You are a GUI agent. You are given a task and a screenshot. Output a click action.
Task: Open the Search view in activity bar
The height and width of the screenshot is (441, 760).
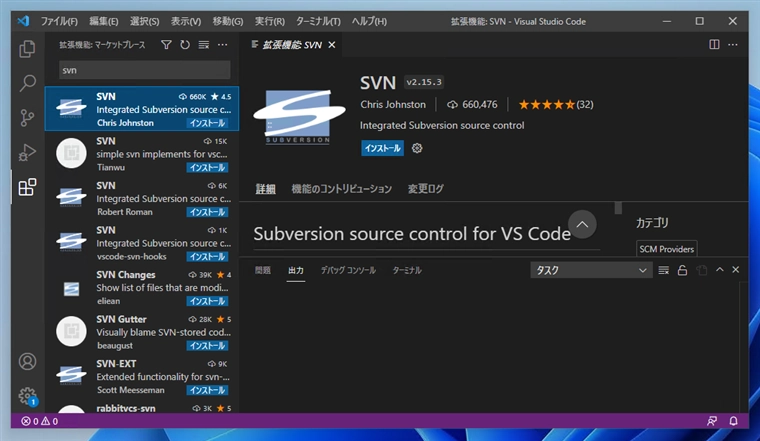click(27, 83)
